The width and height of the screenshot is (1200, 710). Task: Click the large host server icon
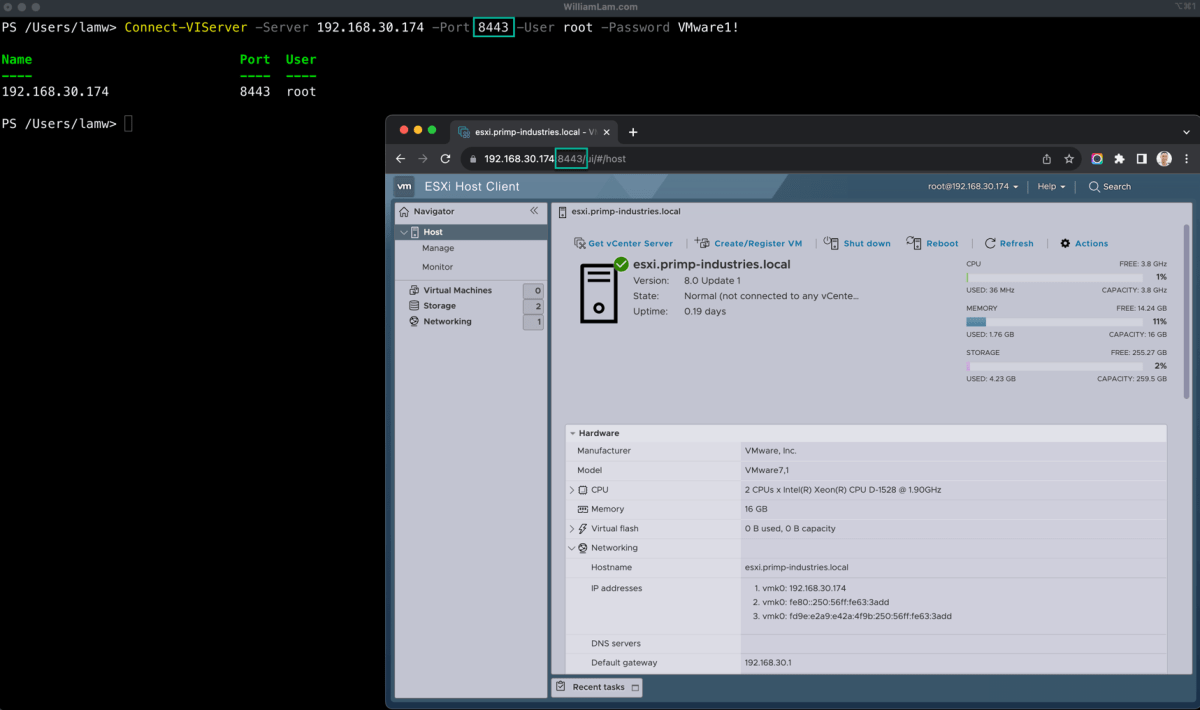click(x=601, y=291)
